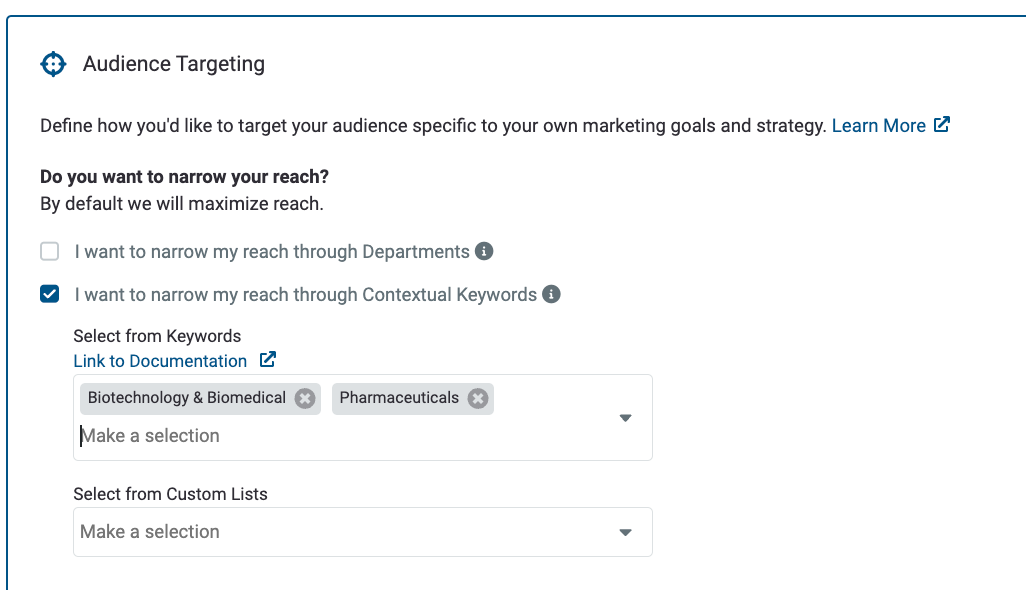Enable narrowing reach through Departments checkbox

[x=50, y=251]
